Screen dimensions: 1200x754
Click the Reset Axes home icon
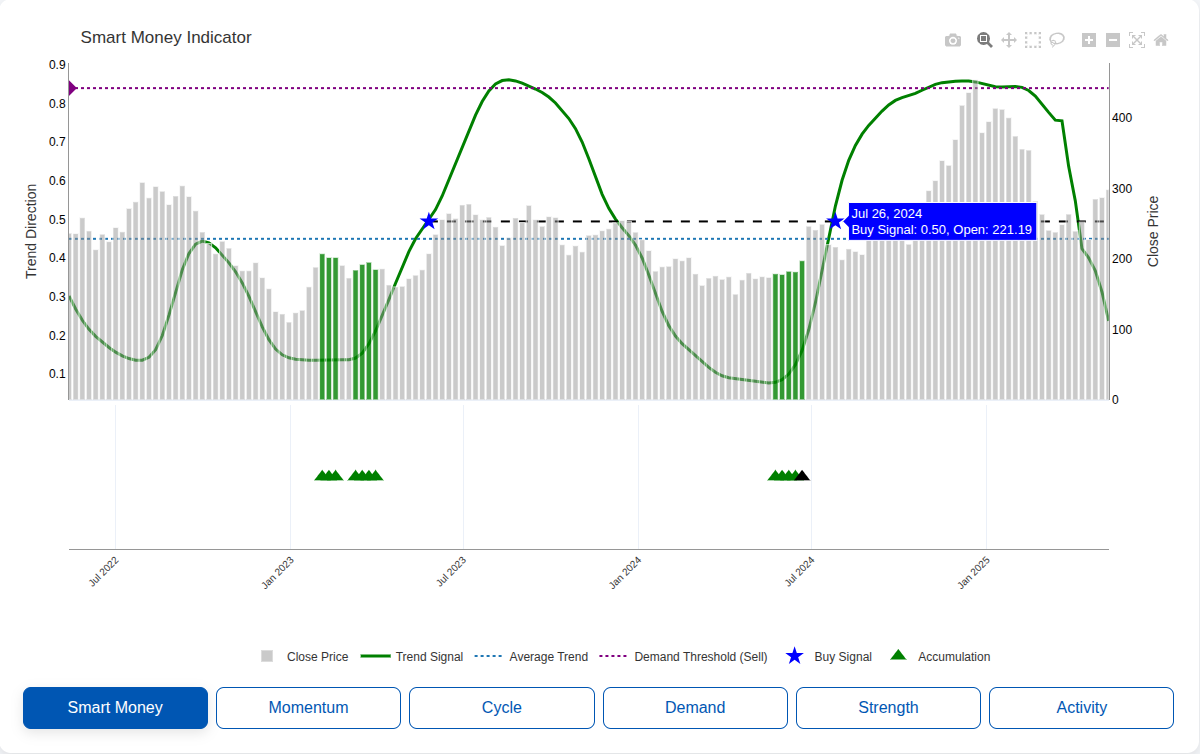pyautogui.click(x=1161, y=40)
